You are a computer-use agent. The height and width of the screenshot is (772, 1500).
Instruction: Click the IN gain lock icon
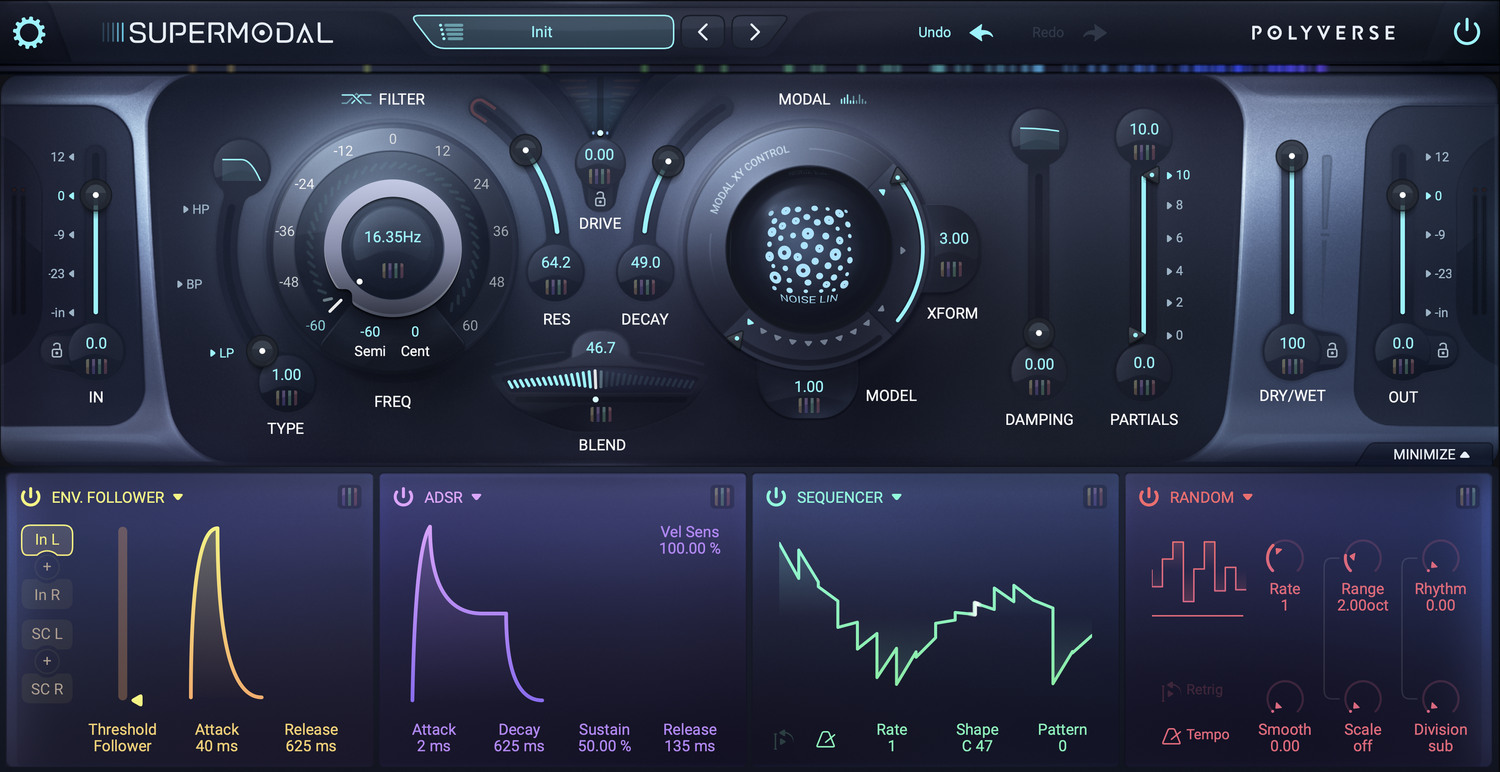click(x=56, y=350)
